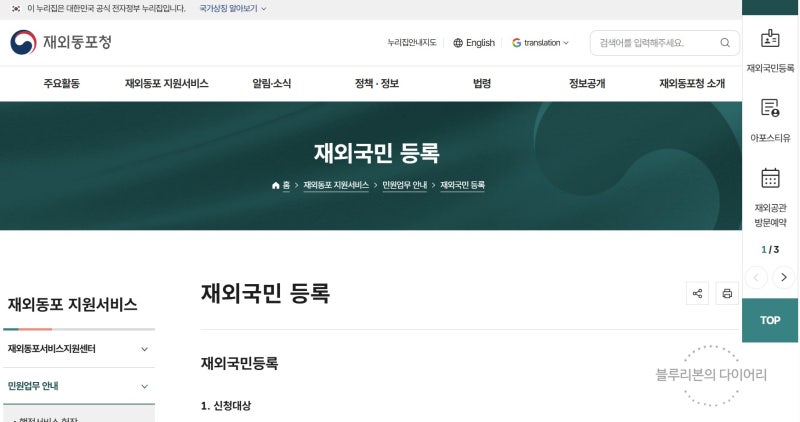Image resolution: width=800 pixels, height=422 pixels.
Task: Open the 정책·정보 menu
Action: tap(377, 84)
